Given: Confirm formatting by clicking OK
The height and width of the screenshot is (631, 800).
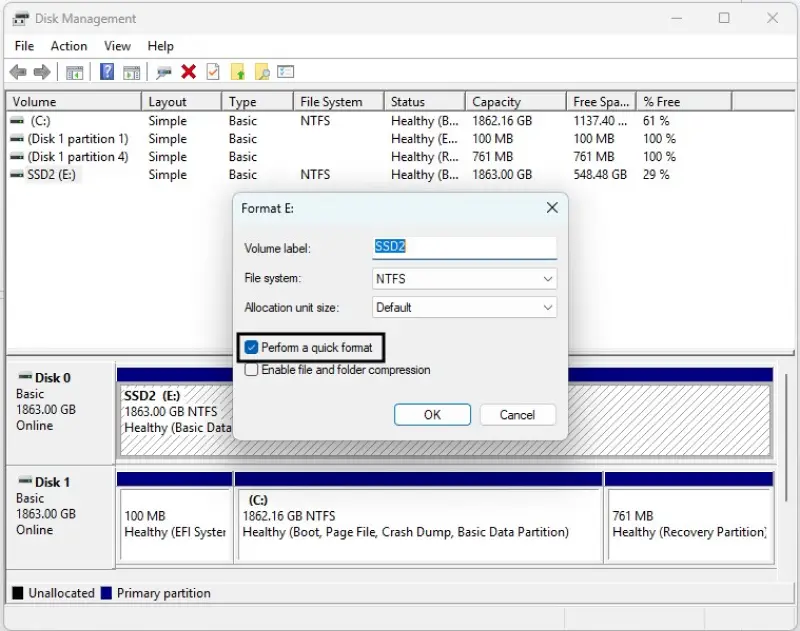Looking at the screenshot, I should 432,414.
